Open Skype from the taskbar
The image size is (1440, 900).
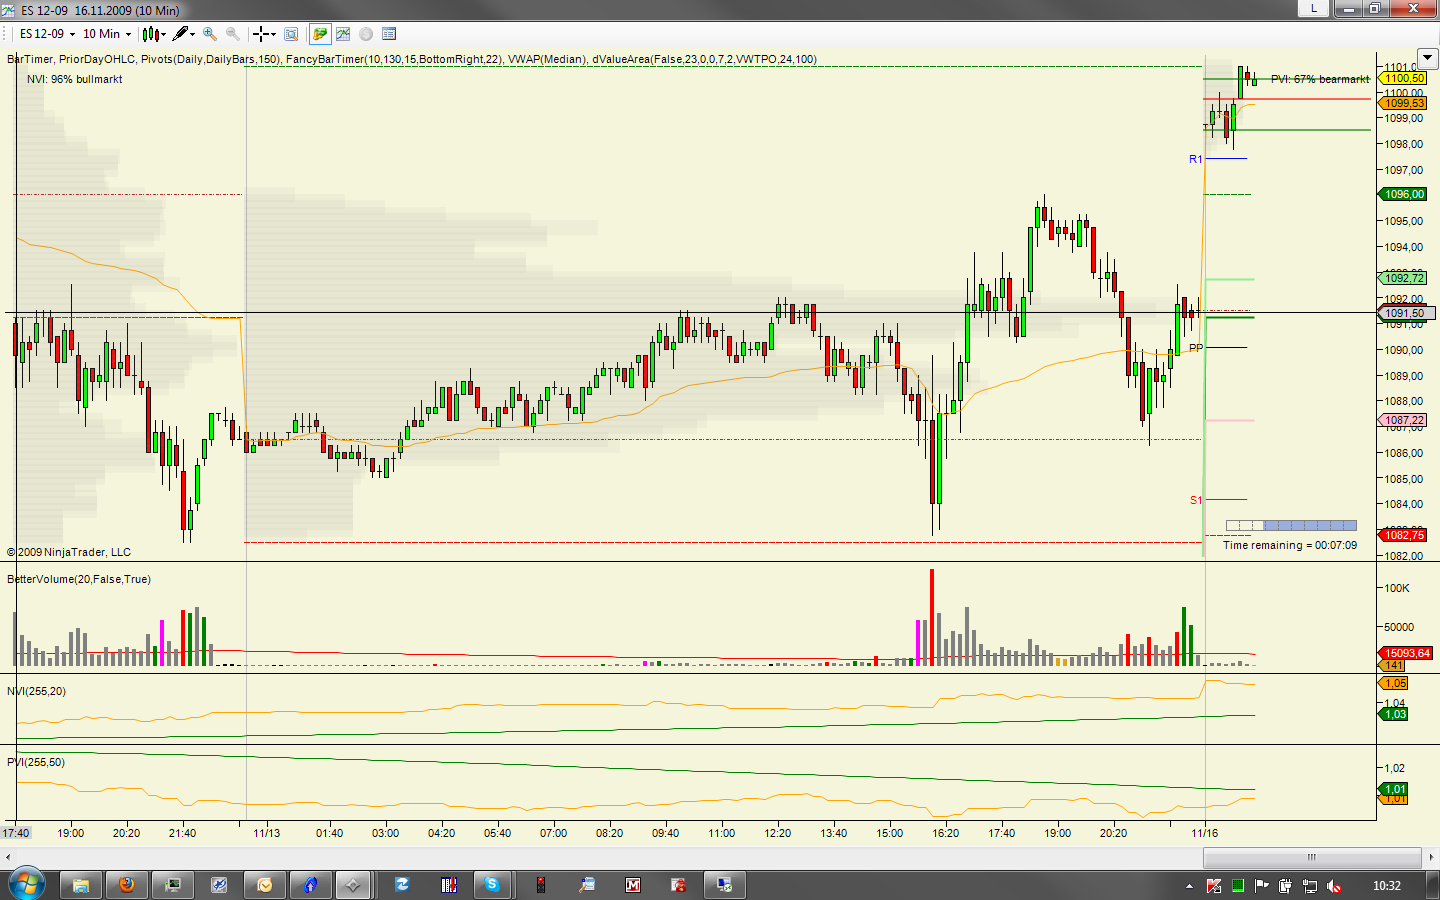(x=492, y=885)
